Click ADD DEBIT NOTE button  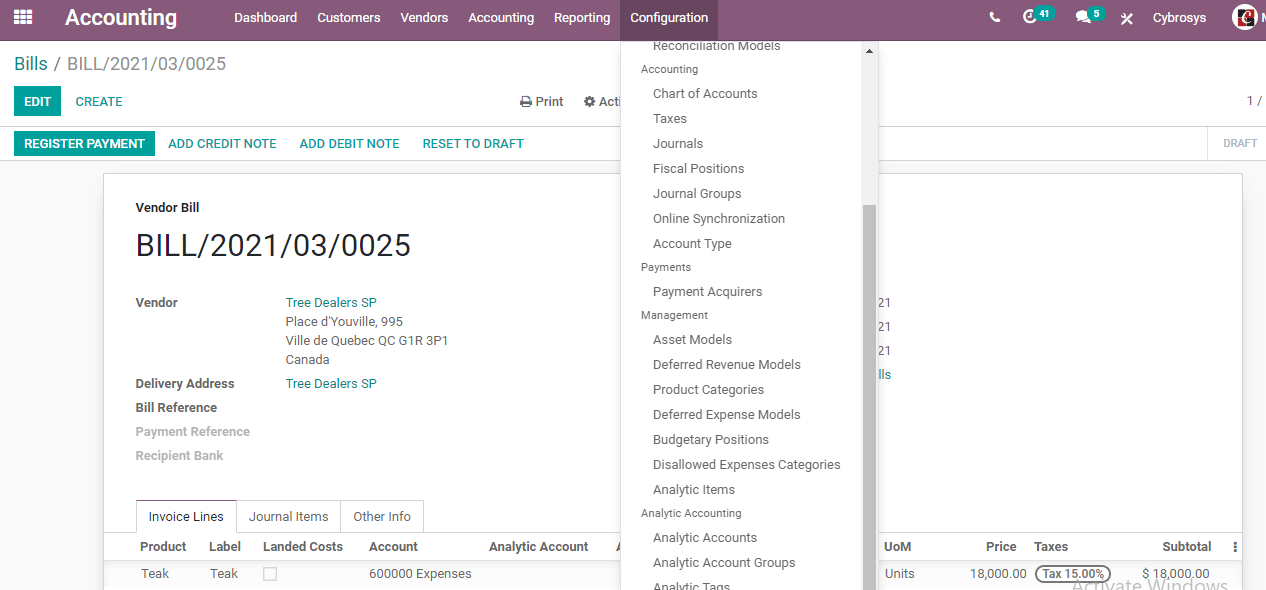(x=350, y=144)
